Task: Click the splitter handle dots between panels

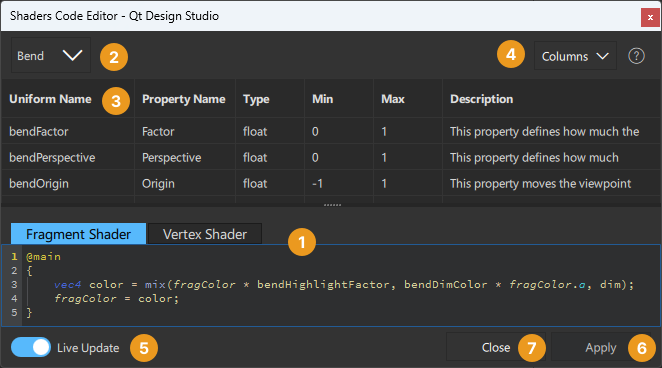Action: [332, 205]
